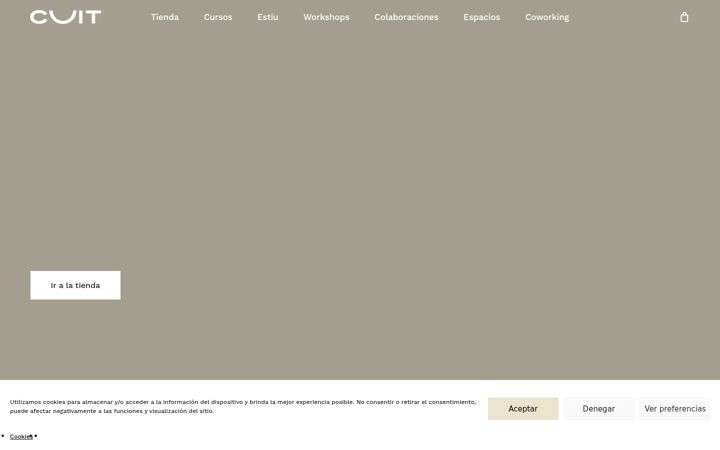This screenshot has width=720, height=450.
Task: Open the Espacios menu link
Action: (482, 17)
